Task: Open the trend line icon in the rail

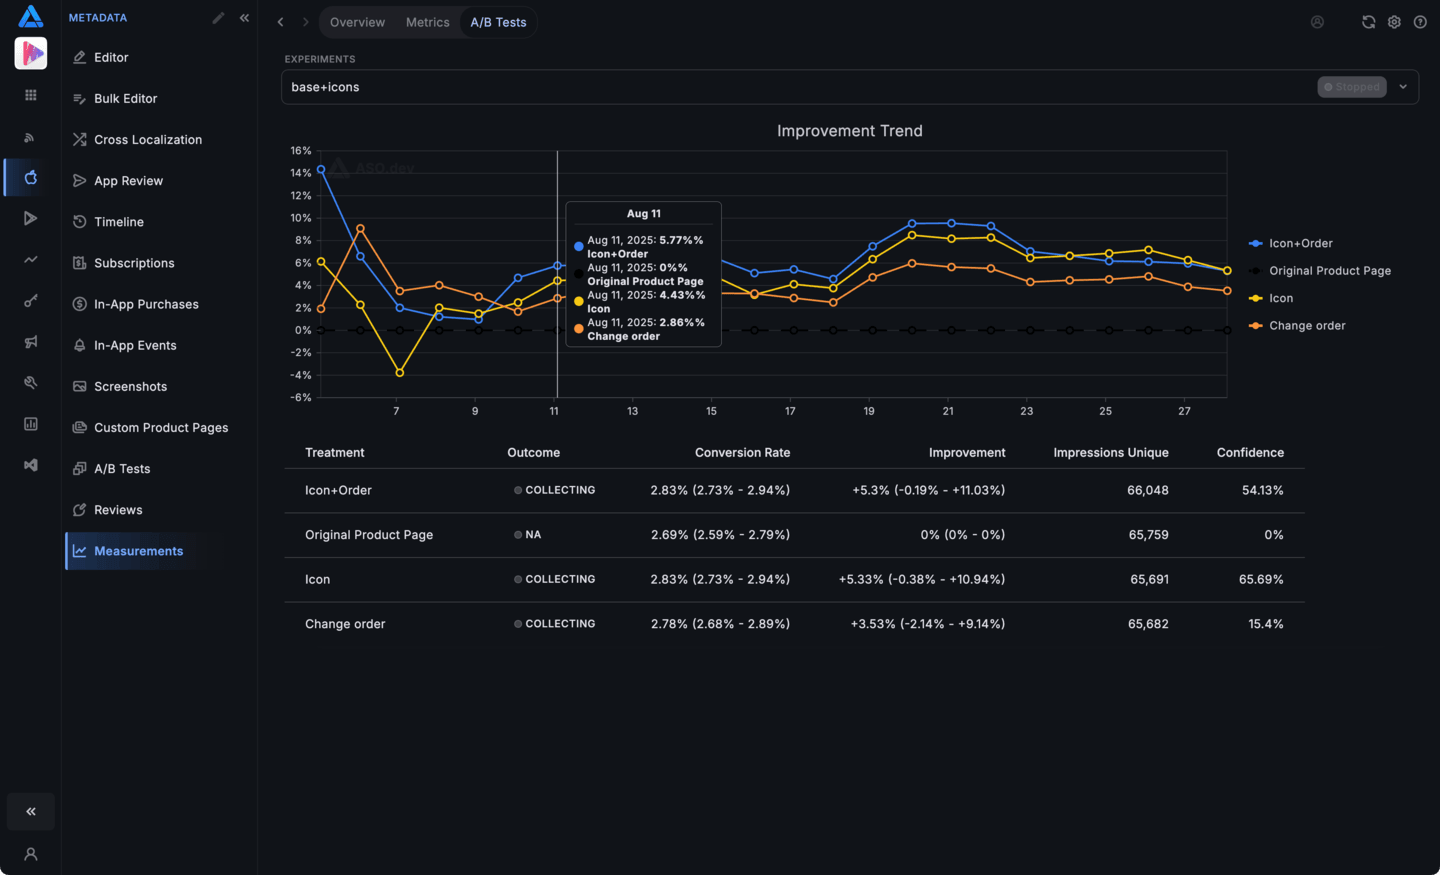Action: pos(31,260)
